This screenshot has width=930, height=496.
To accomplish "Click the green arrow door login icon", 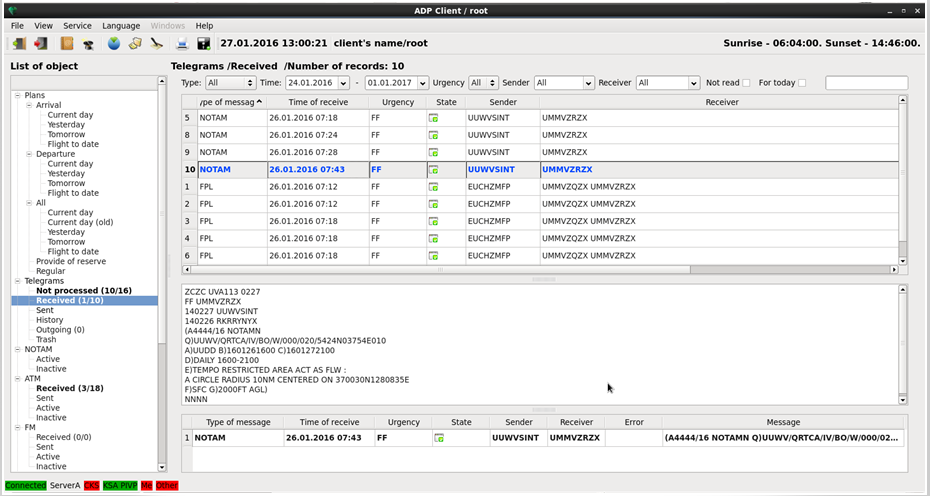I will tap(18, 44).
